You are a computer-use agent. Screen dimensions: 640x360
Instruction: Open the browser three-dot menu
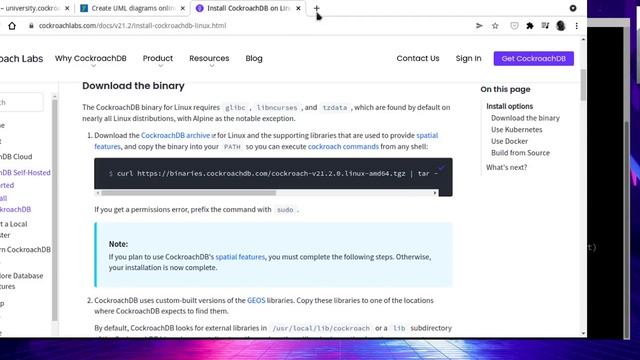pos(576,26)
